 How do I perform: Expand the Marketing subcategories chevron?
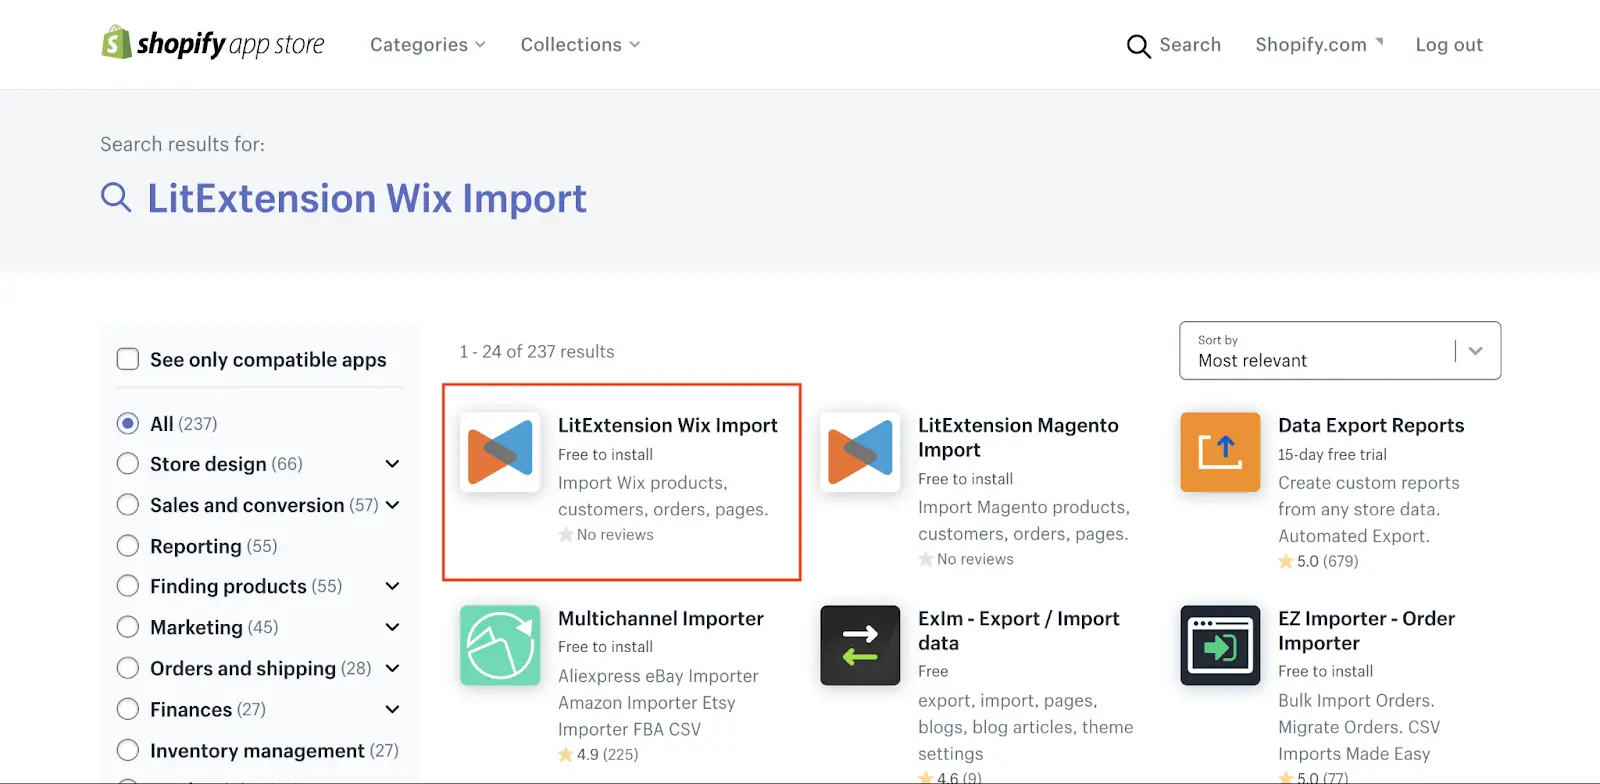pos(392,627)
